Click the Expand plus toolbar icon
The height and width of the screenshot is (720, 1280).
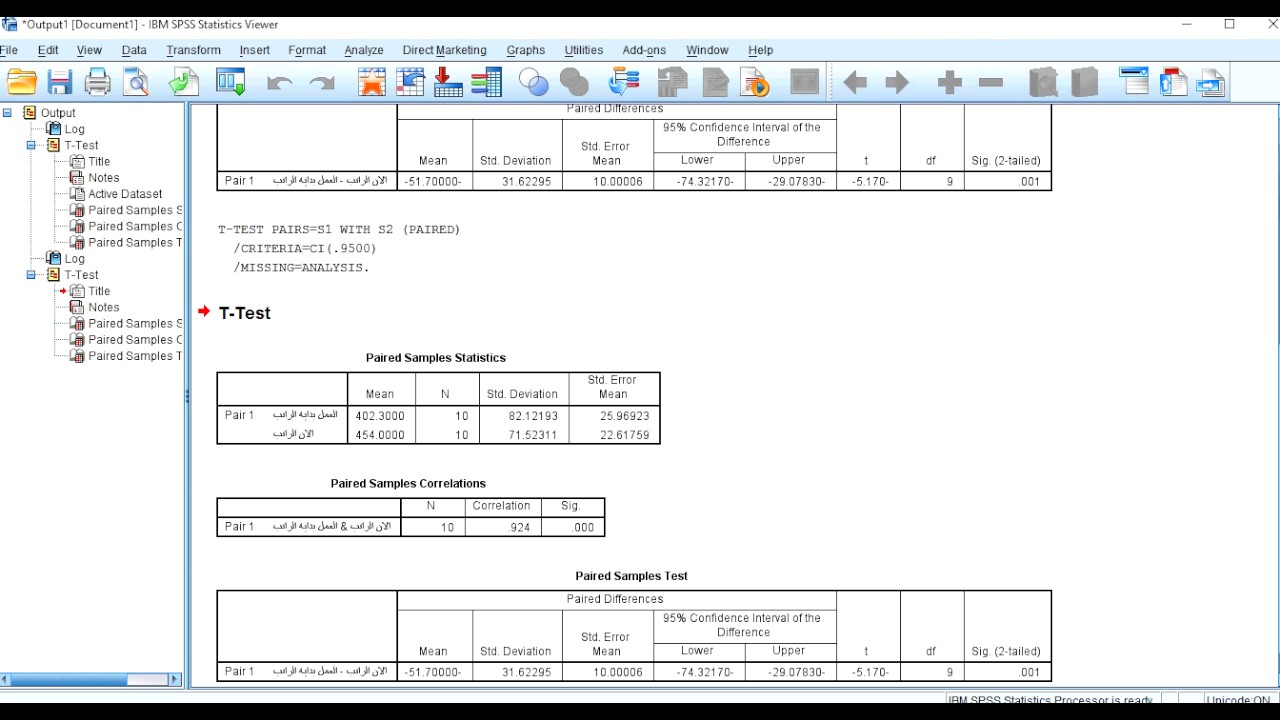949,82
